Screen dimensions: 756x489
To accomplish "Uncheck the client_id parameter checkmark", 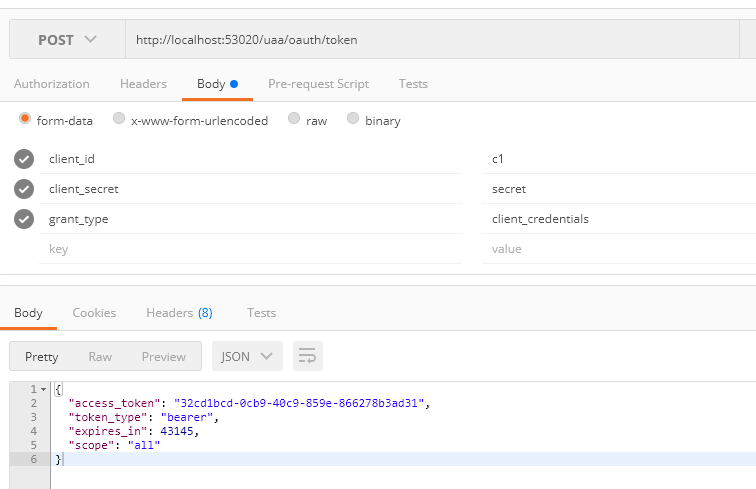I will 24,159.
